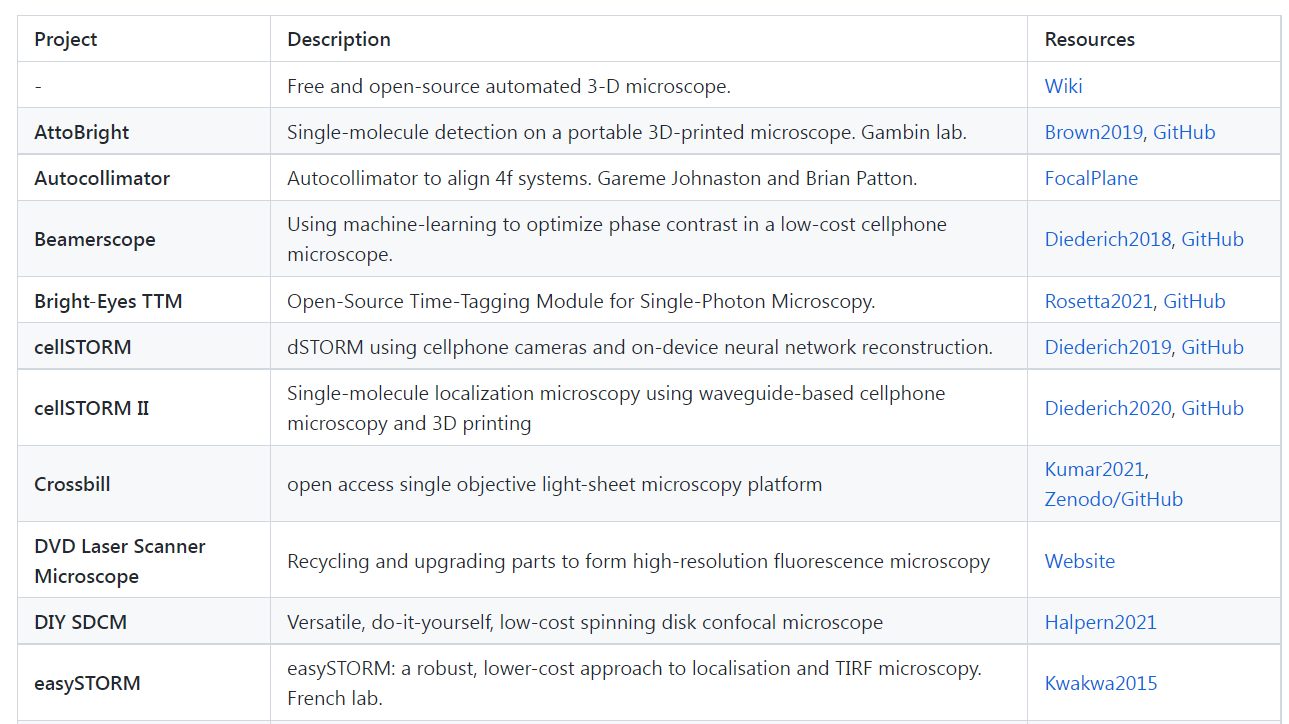Click the FocalPlane resource link

tap(1091, 178)
